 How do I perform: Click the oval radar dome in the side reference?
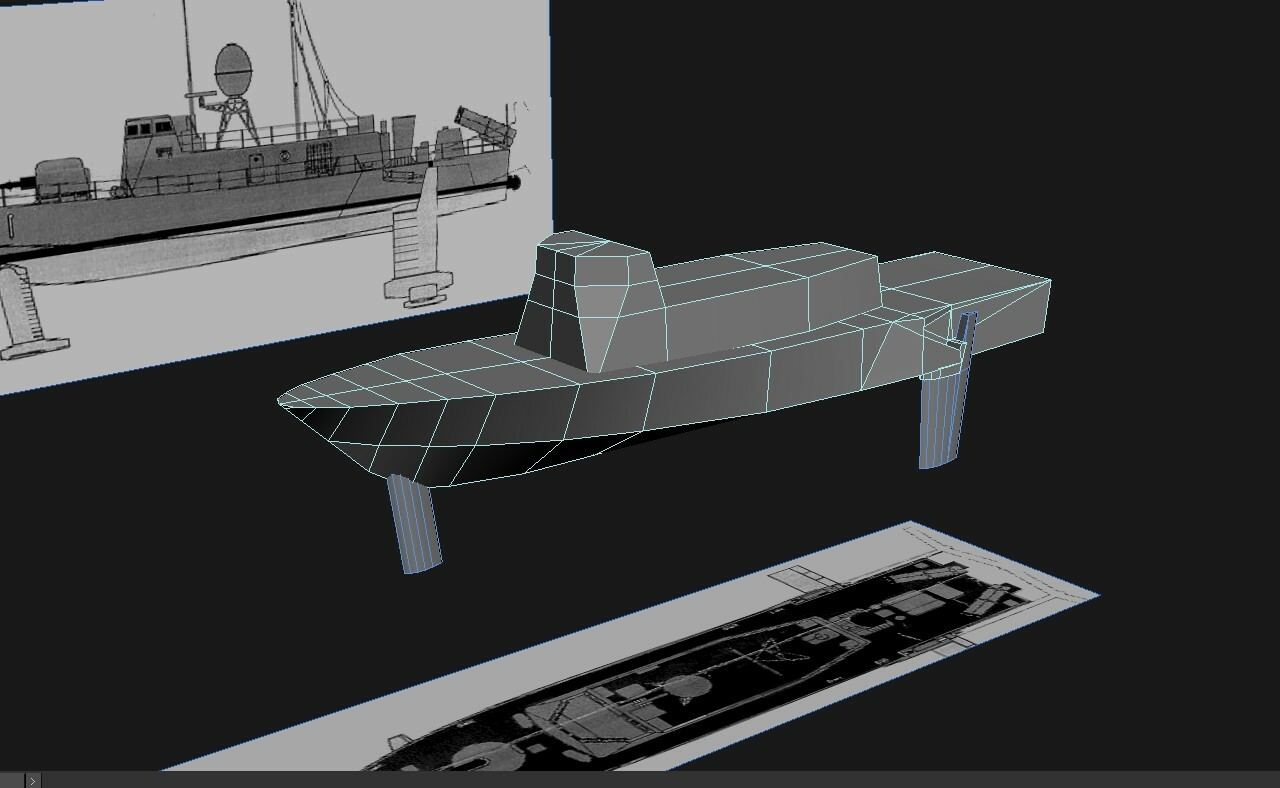[233, 68]
